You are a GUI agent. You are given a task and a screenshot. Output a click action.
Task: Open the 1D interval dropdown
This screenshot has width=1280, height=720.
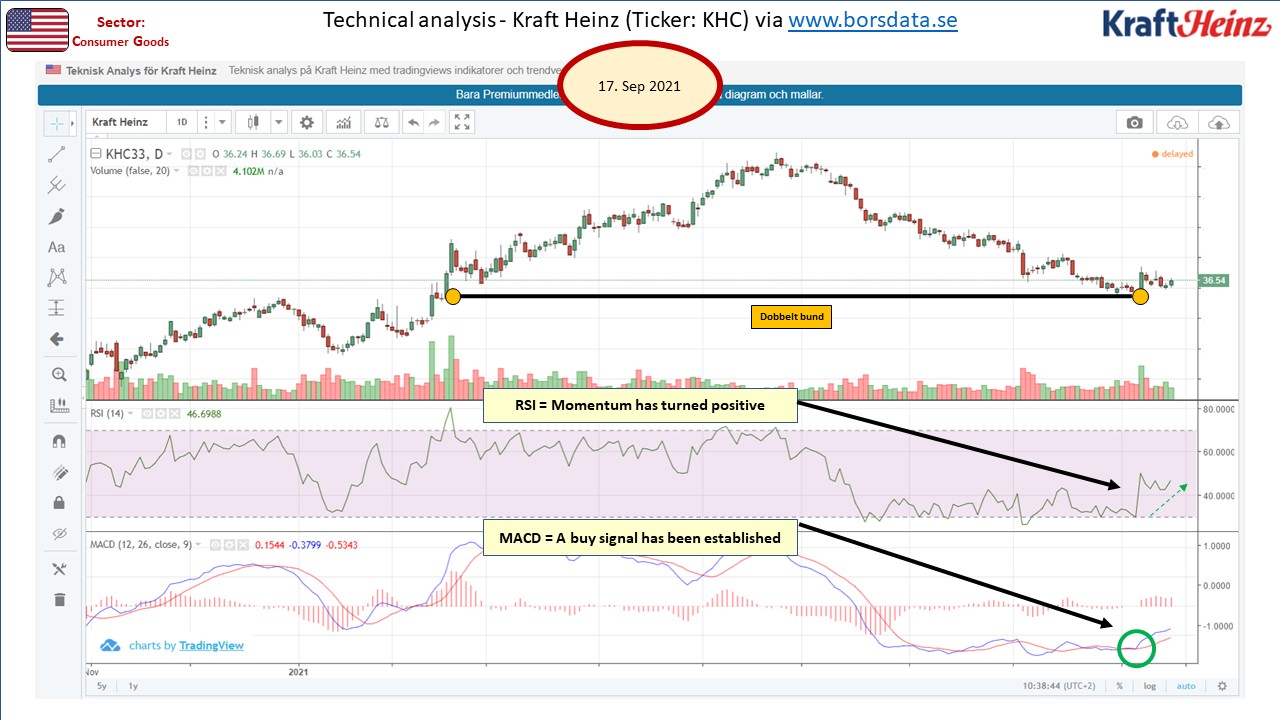(182, 122)
